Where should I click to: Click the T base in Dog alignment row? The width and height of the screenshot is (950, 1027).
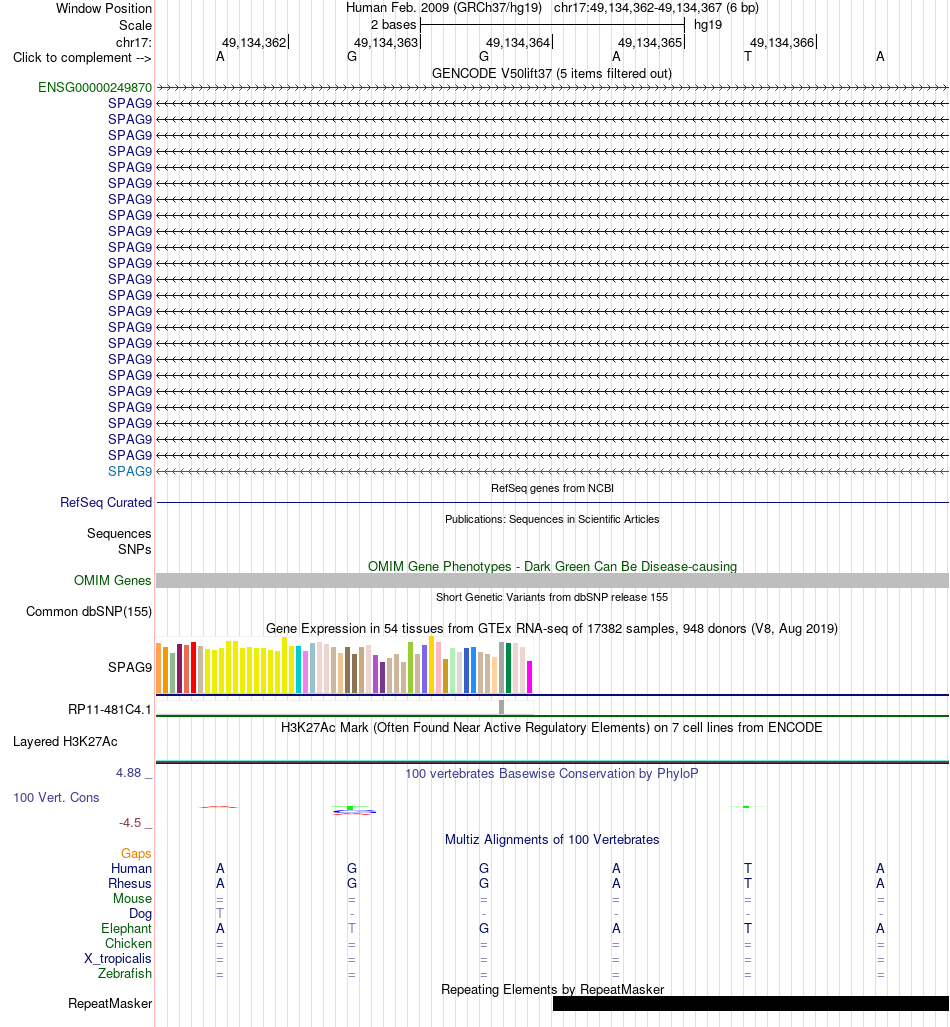[220, 913]
